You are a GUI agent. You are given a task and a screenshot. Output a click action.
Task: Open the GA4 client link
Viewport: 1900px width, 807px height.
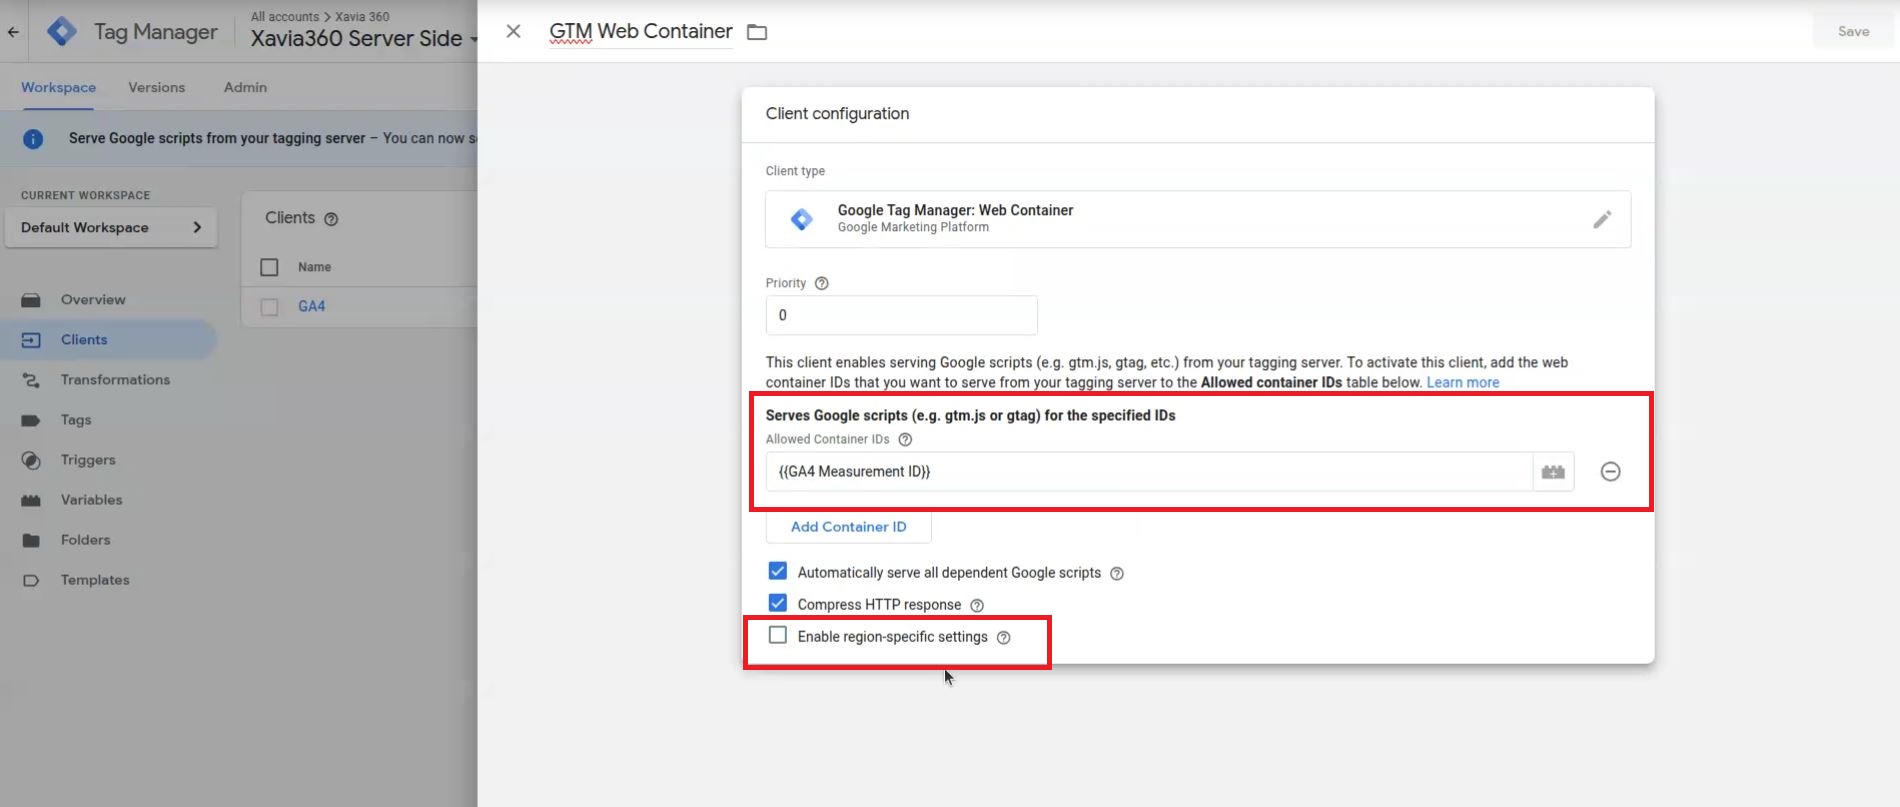point(311,307)
